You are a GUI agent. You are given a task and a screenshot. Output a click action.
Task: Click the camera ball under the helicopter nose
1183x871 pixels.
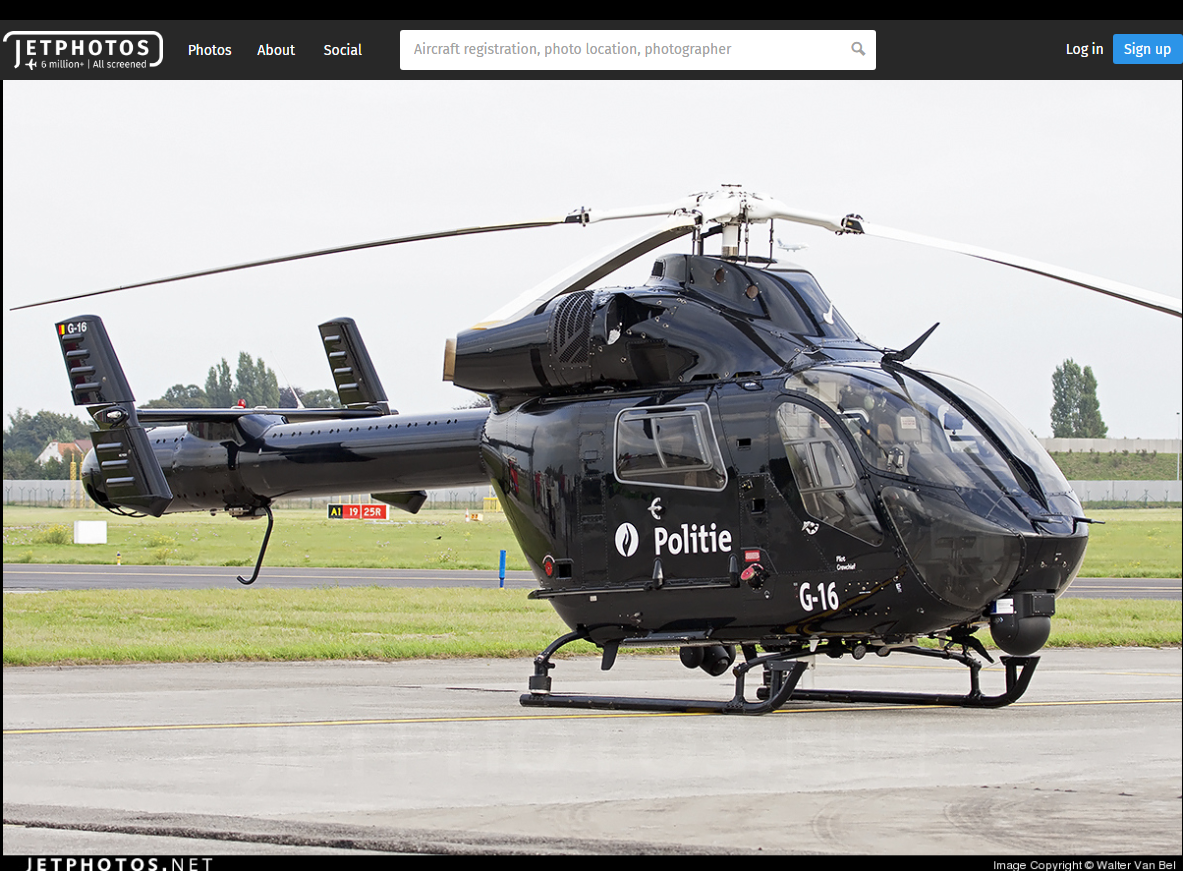click(x=1019, y=632)
